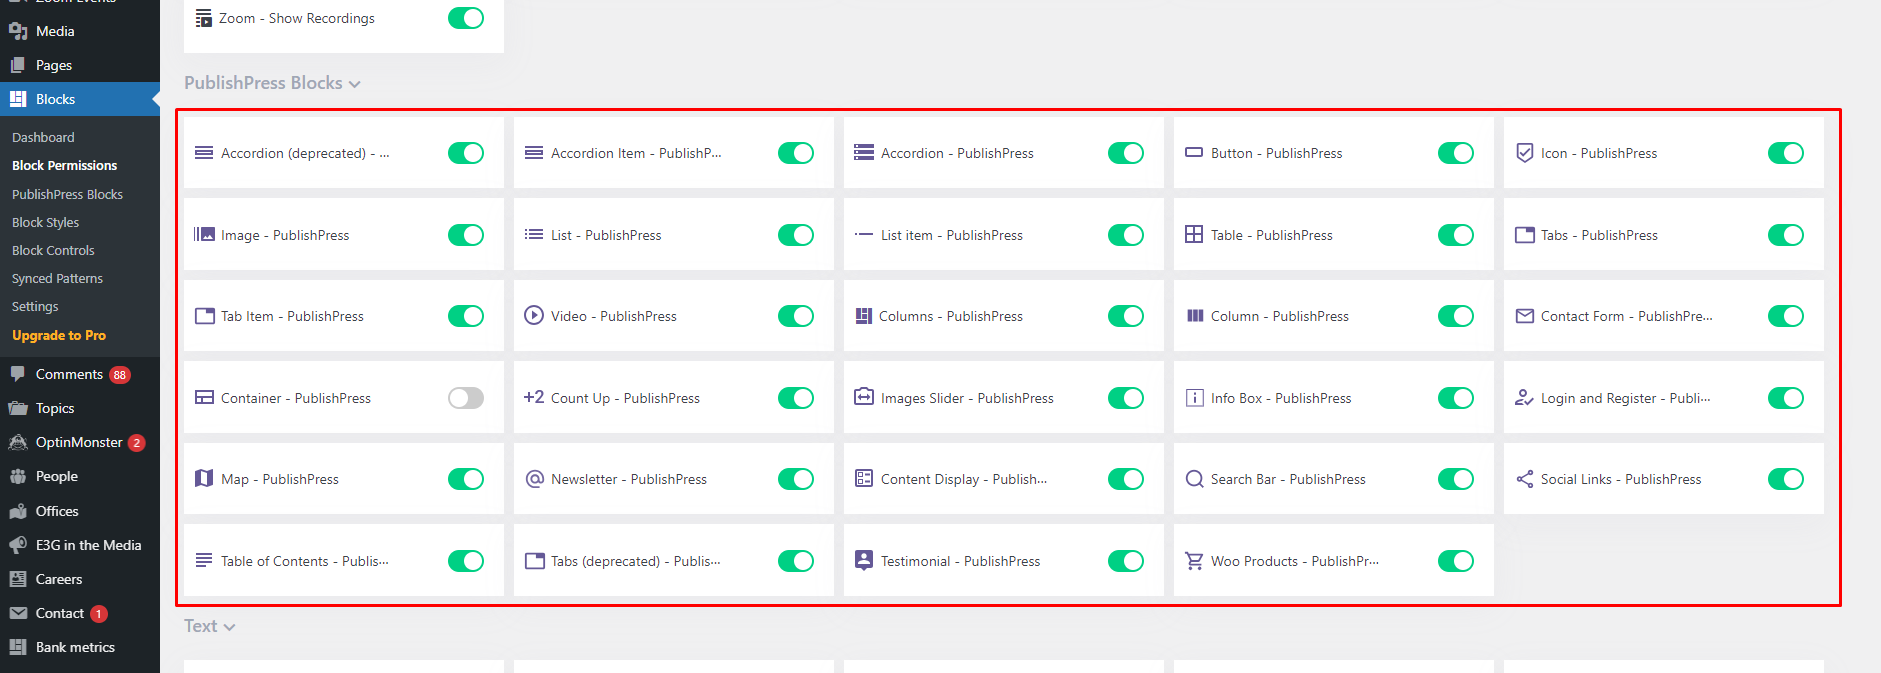Click the Count Up +2 icon
This screenshot has height=673, width=1881.
[x=534, y=397]
